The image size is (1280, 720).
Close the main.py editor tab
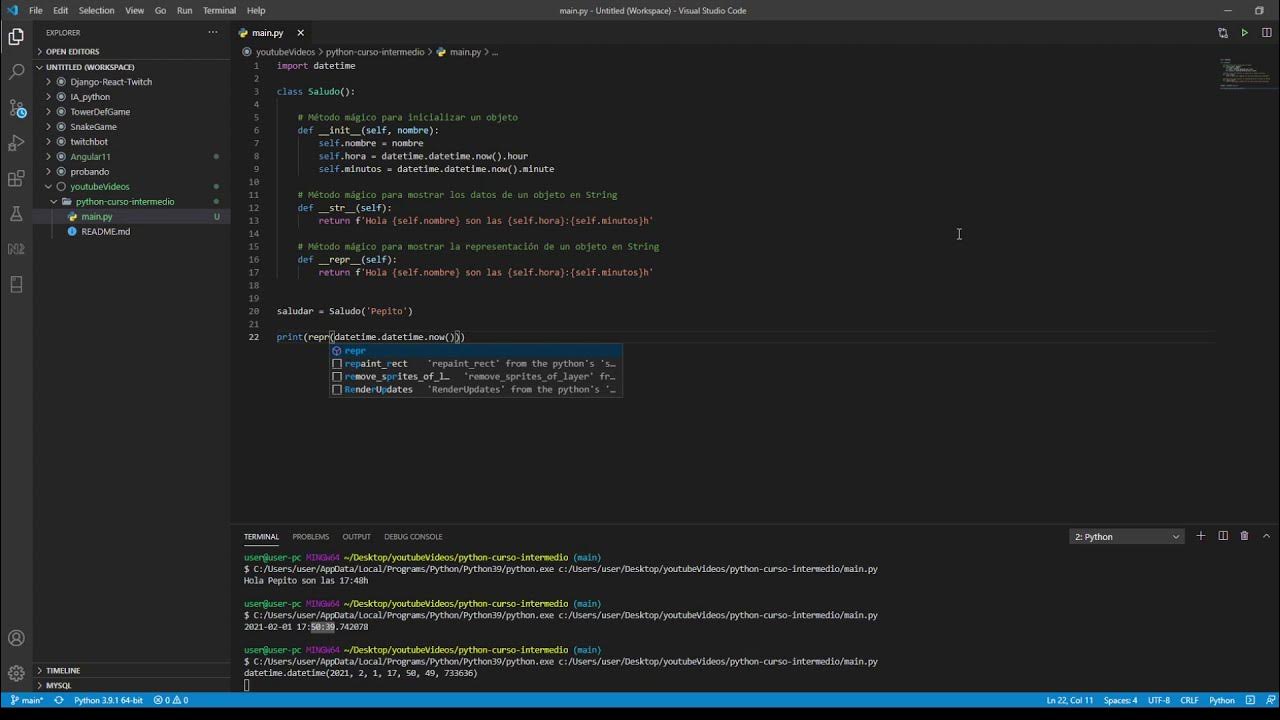click(300, 33)
